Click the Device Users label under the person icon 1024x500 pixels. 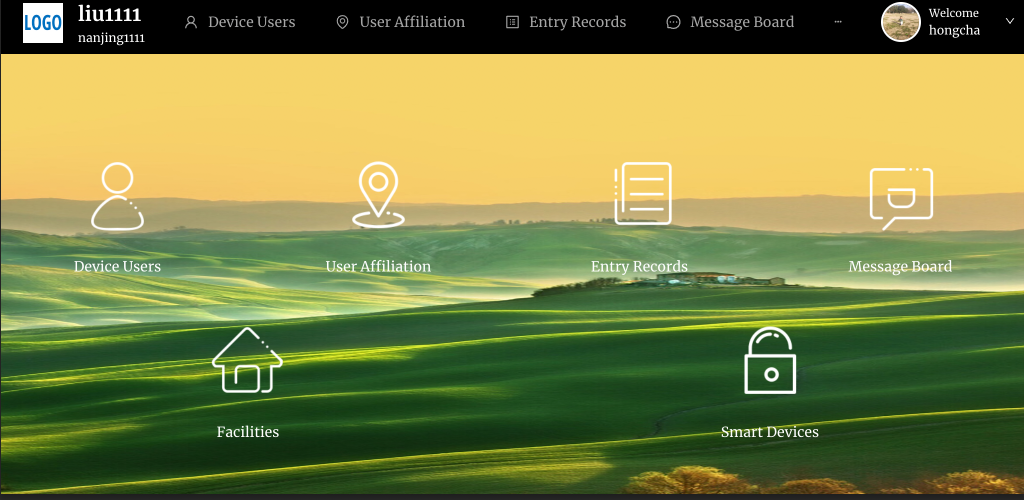coord(118,266)
